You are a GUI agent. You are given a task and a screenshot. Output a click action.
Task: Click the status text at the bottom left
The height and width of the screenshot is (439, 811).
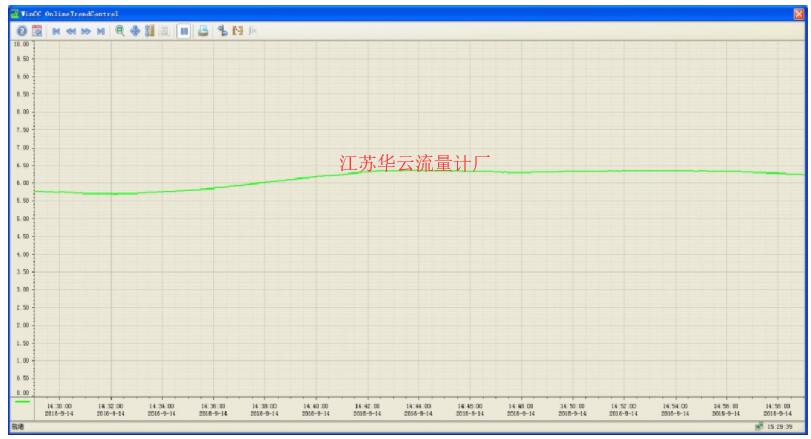click(18, 427)
